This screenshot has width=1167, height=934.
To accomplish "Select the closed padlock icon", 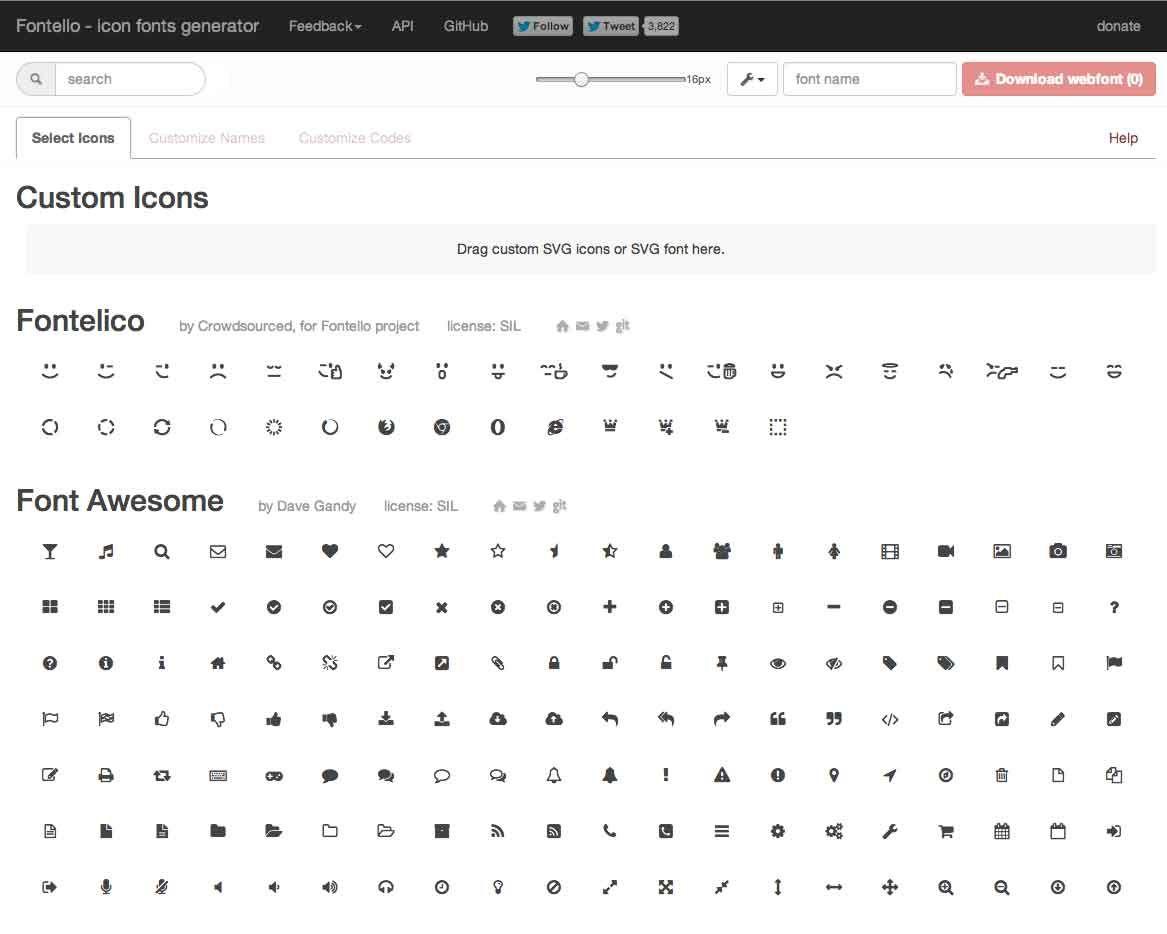I will (554, 663).
